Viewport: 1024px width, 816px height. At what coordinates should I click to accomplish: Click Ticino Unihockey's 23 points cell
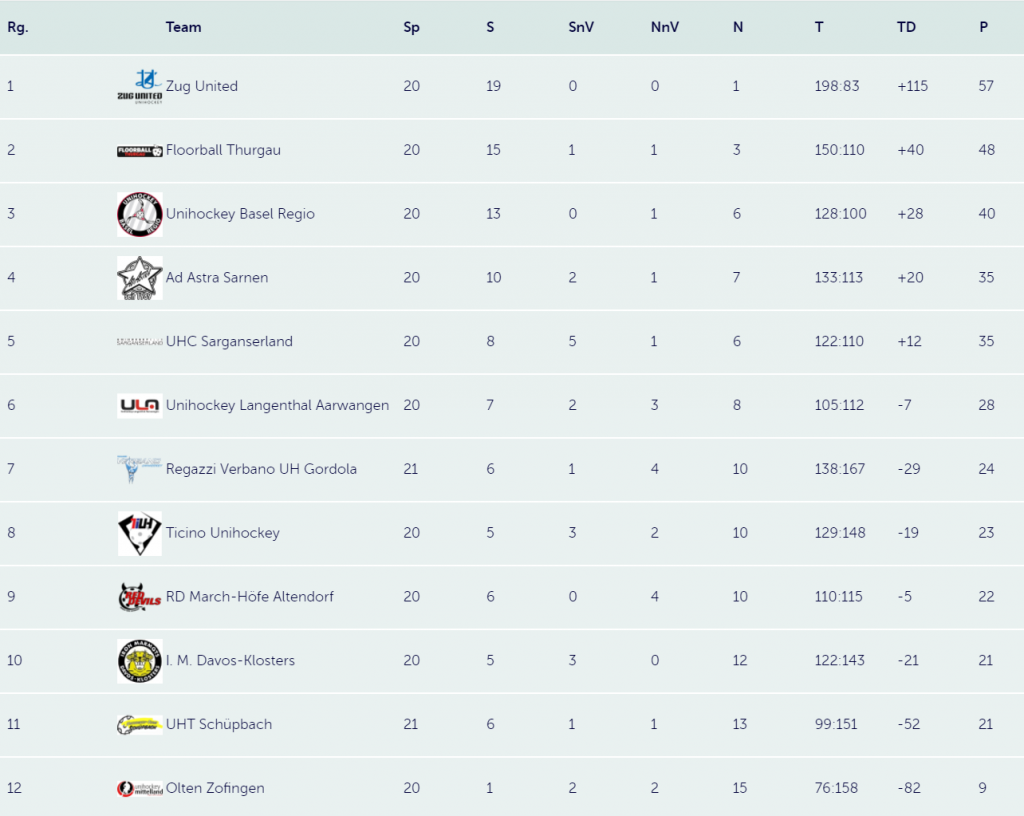tap(986, 533)
